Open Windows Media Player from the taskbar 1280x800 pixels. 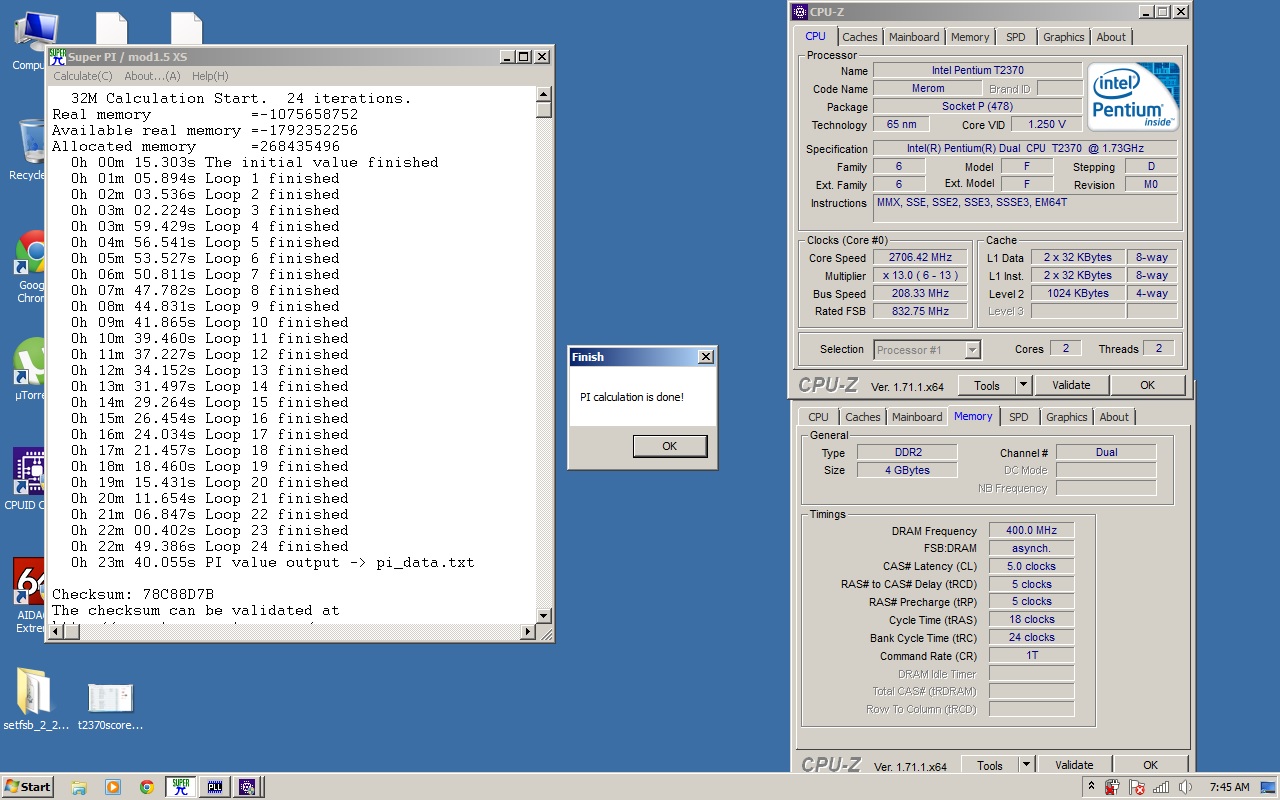coord(112,787)
